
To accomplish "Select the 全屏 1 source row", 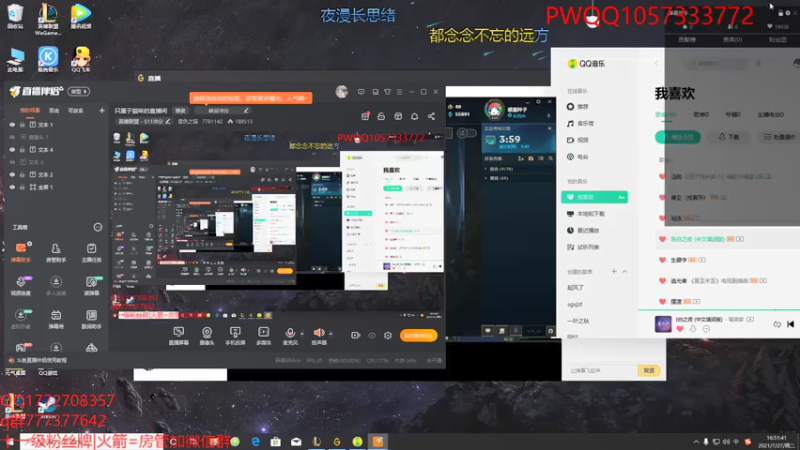I will pyautogui.click(x=55, y=187).
